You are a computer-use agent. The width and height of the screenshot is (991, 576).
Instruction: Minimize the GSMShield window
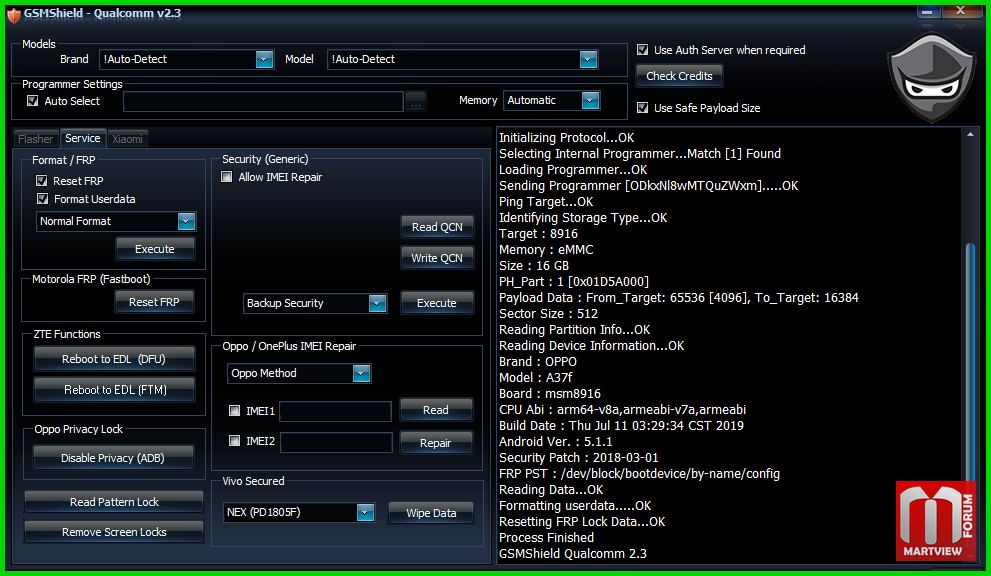[x=927, y=11]
